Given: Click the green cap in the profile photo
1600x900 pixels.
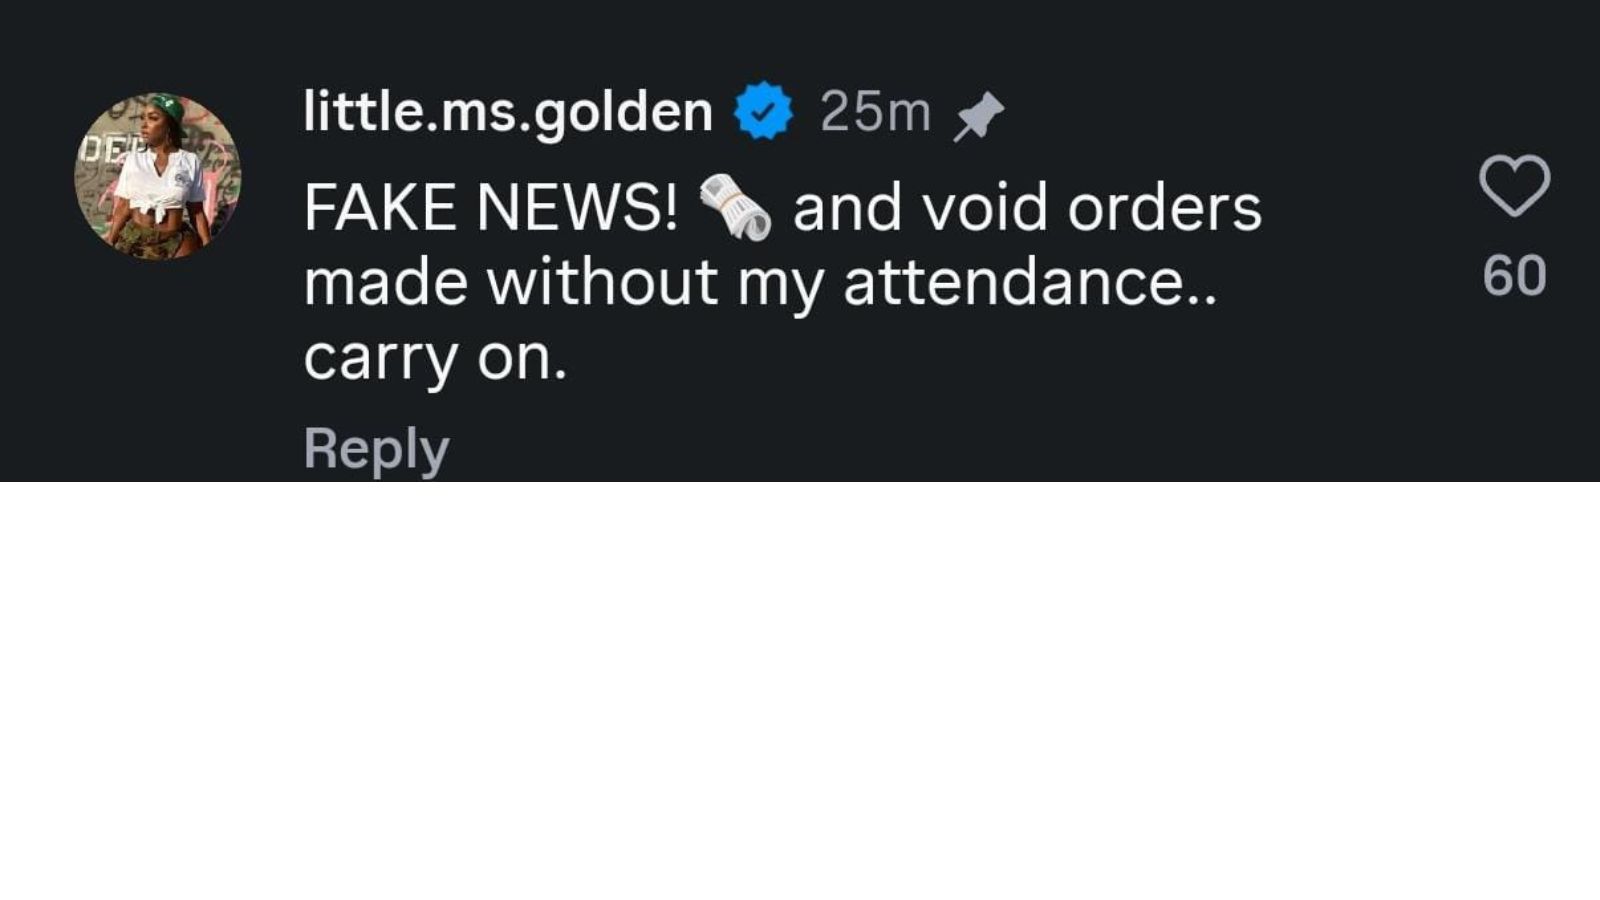Looking at the screenshot, I should pos(167,106).
